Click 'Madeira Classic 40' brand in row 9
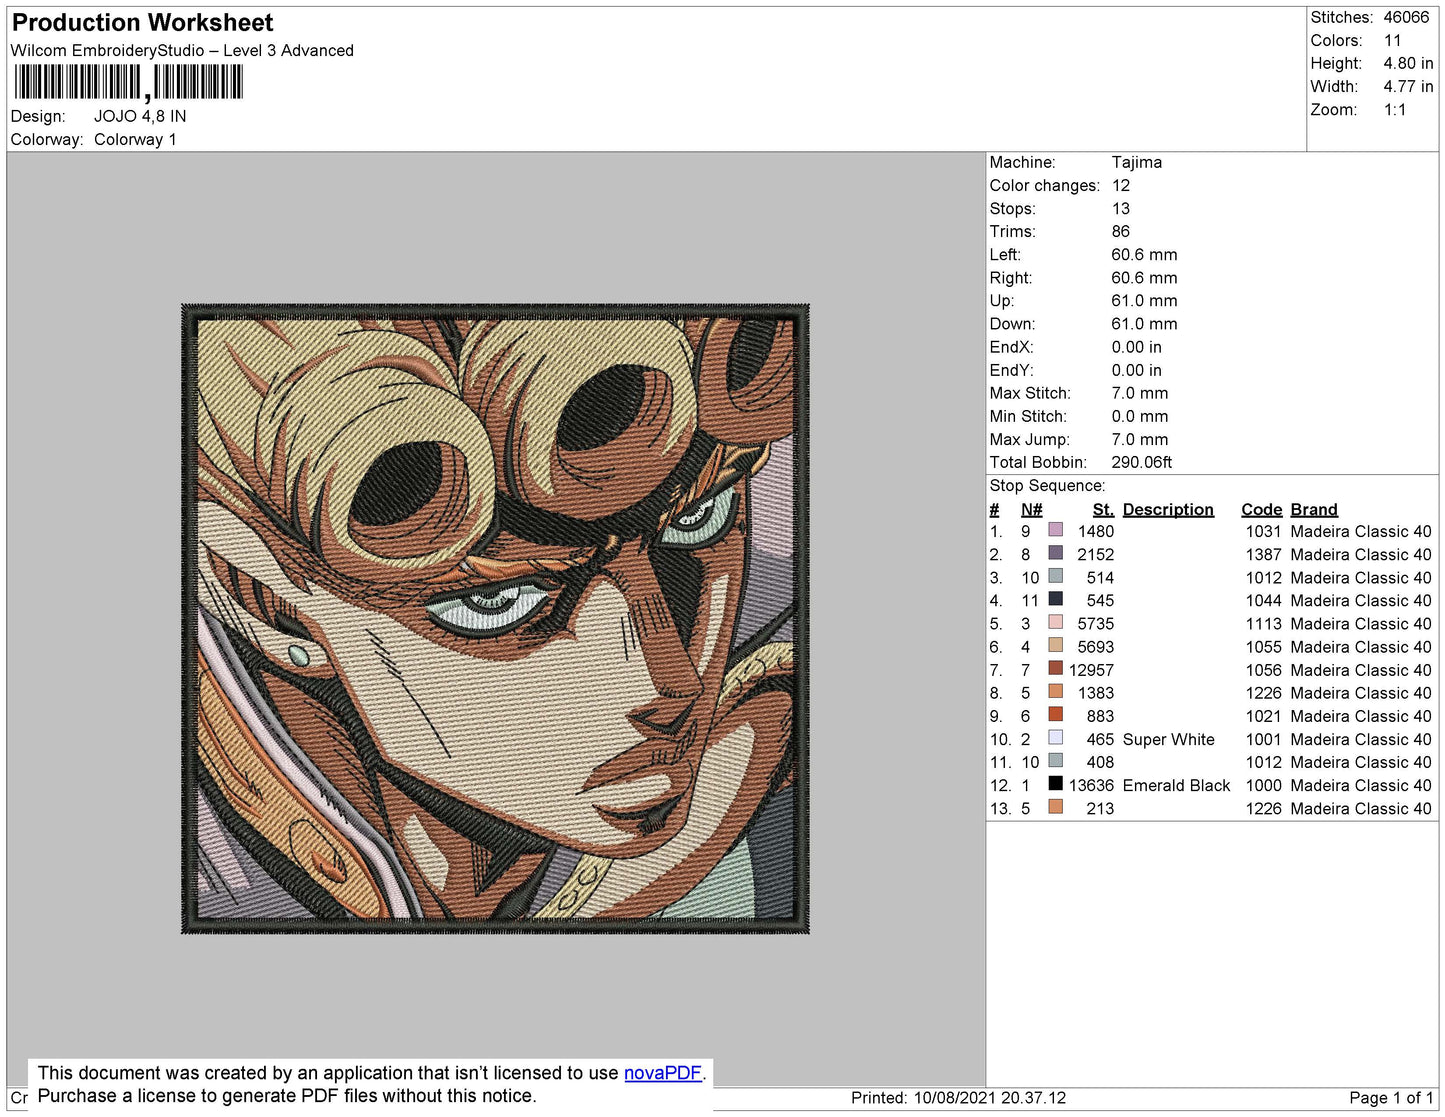 point(1361,716)
